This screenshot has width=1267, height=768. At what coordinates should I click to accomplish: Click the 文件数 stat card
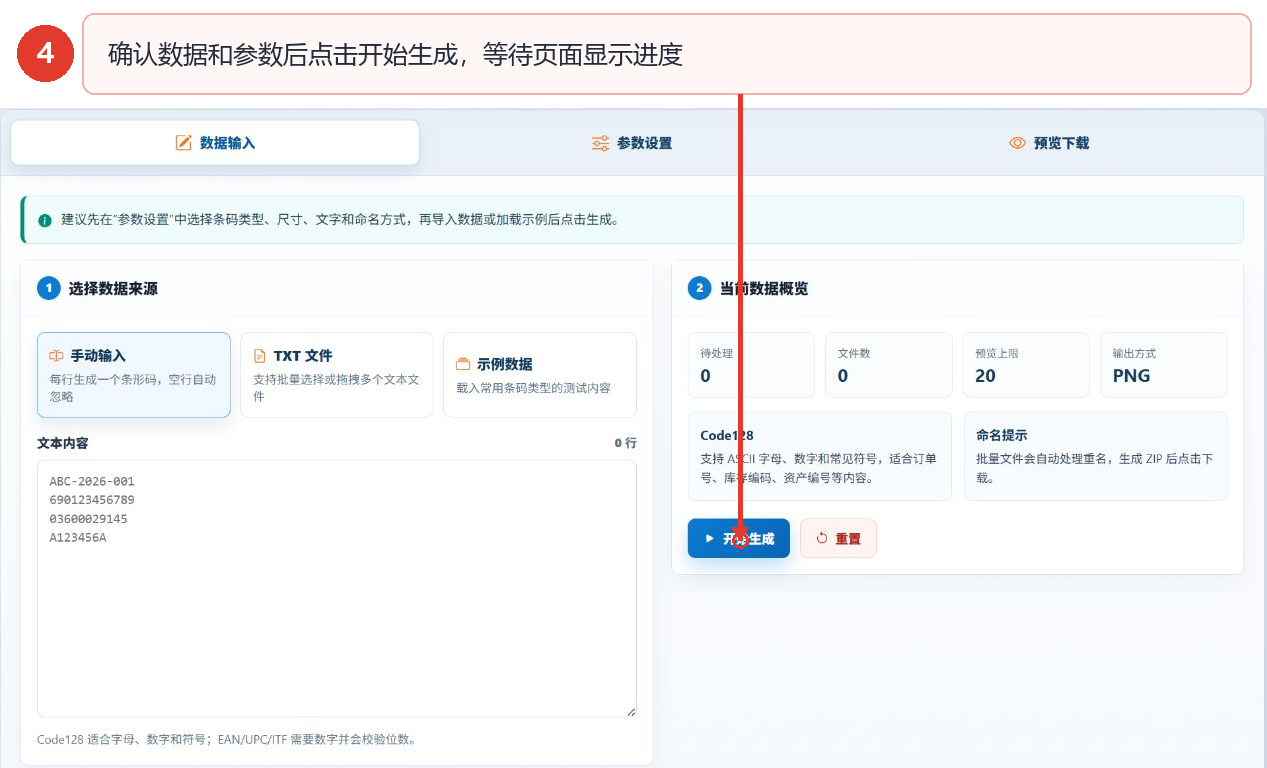pos(889,365)
